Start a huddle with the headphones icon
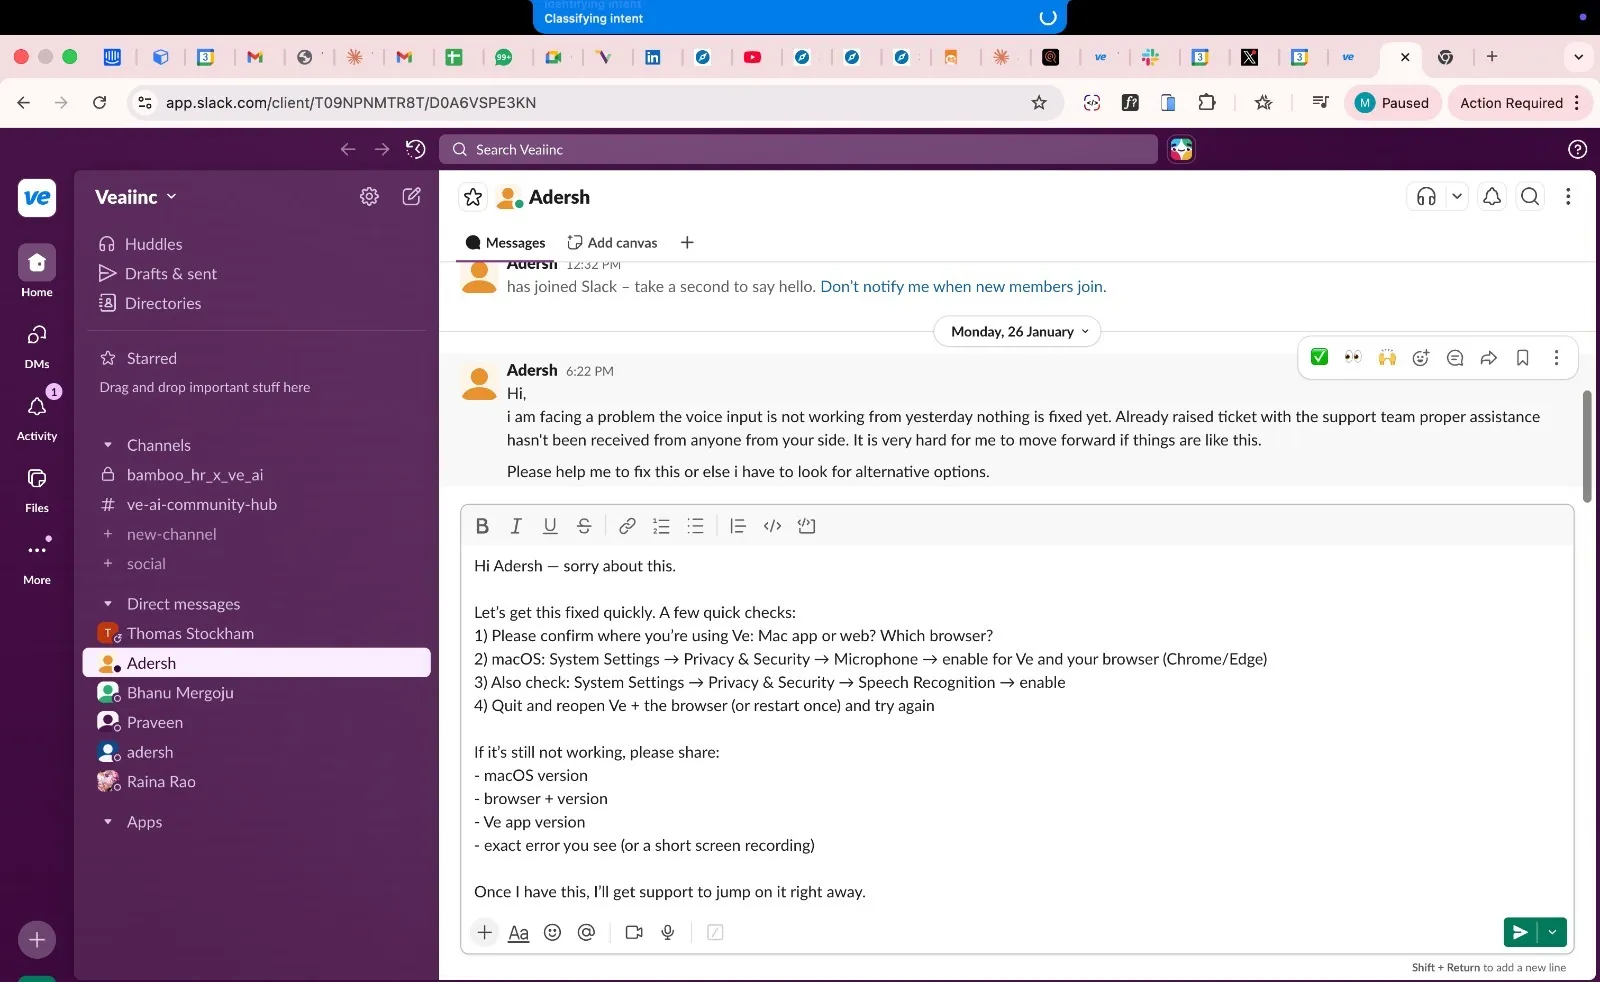 tap(1426, 197)
